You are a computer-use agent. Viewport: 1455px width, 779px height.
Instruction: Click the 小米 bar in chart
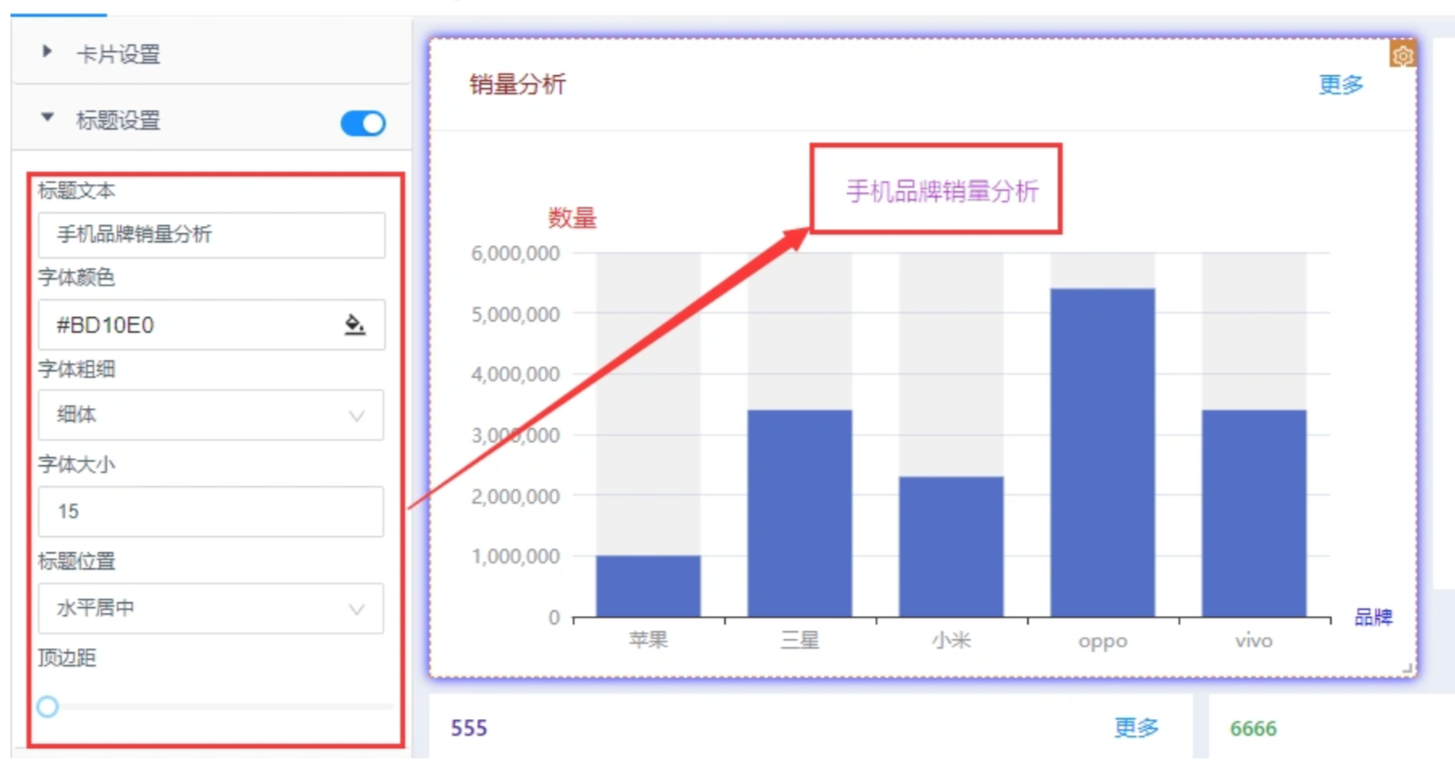click(951, 547)
